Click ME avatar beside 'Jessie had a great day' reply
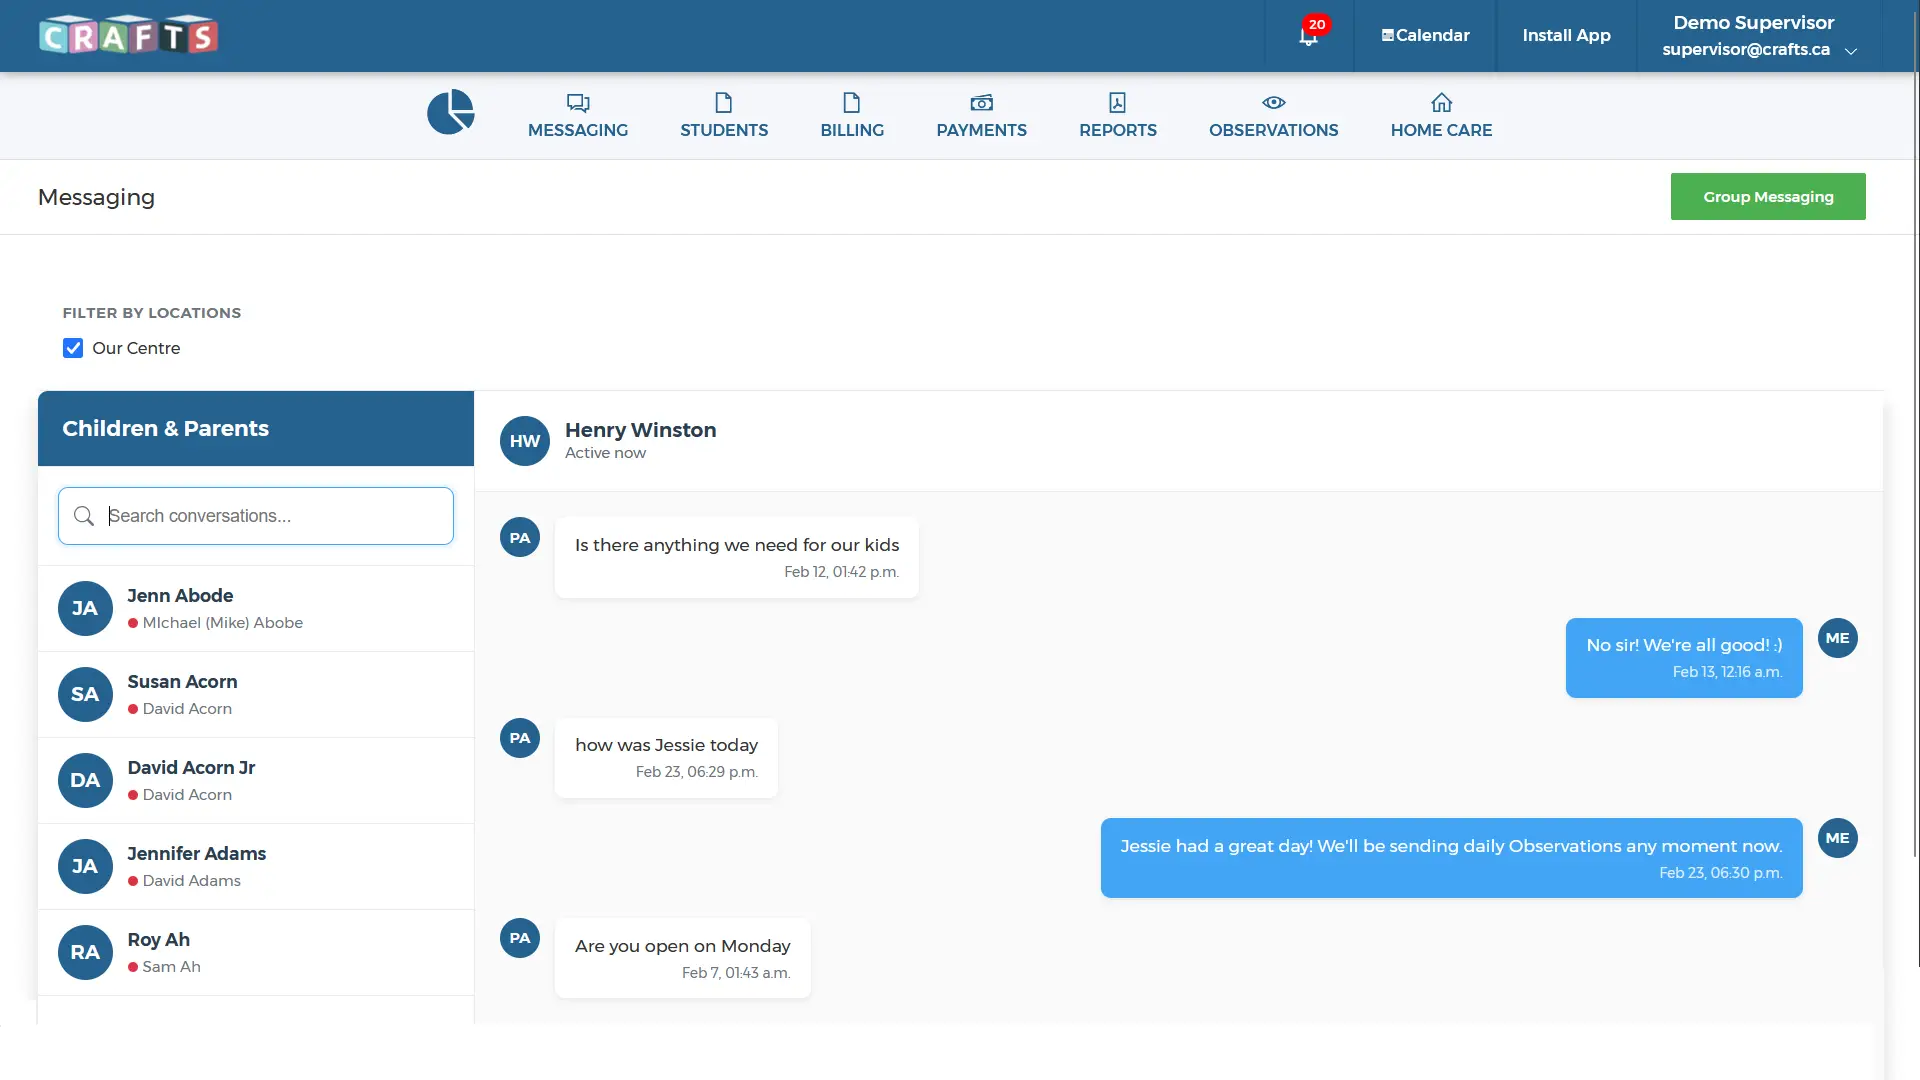Viewport: 1920px width, 1080px height. 1838,838
